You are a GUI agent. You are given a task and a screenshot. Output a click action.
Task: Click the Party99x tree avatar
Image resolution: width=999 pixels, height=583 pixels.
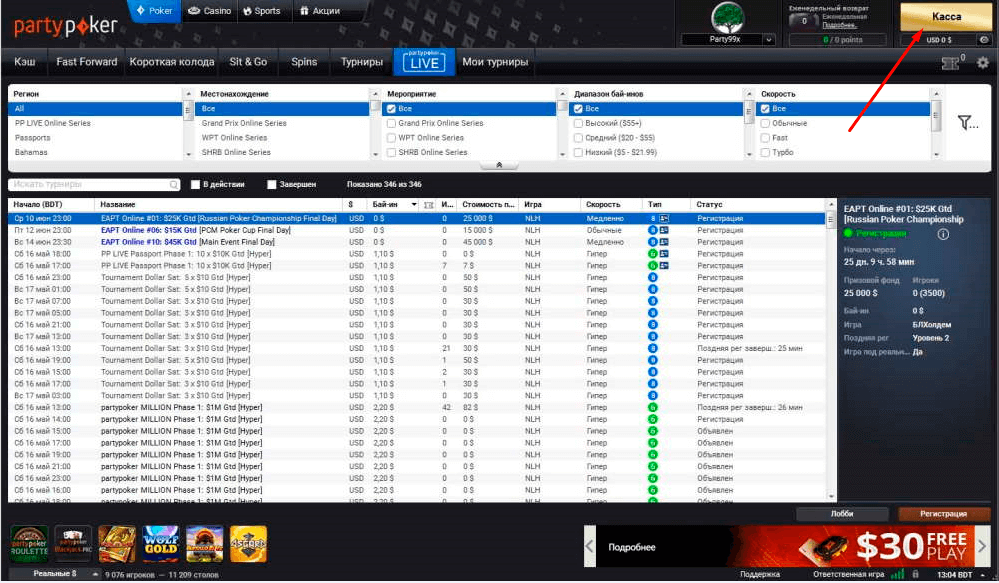727,18
